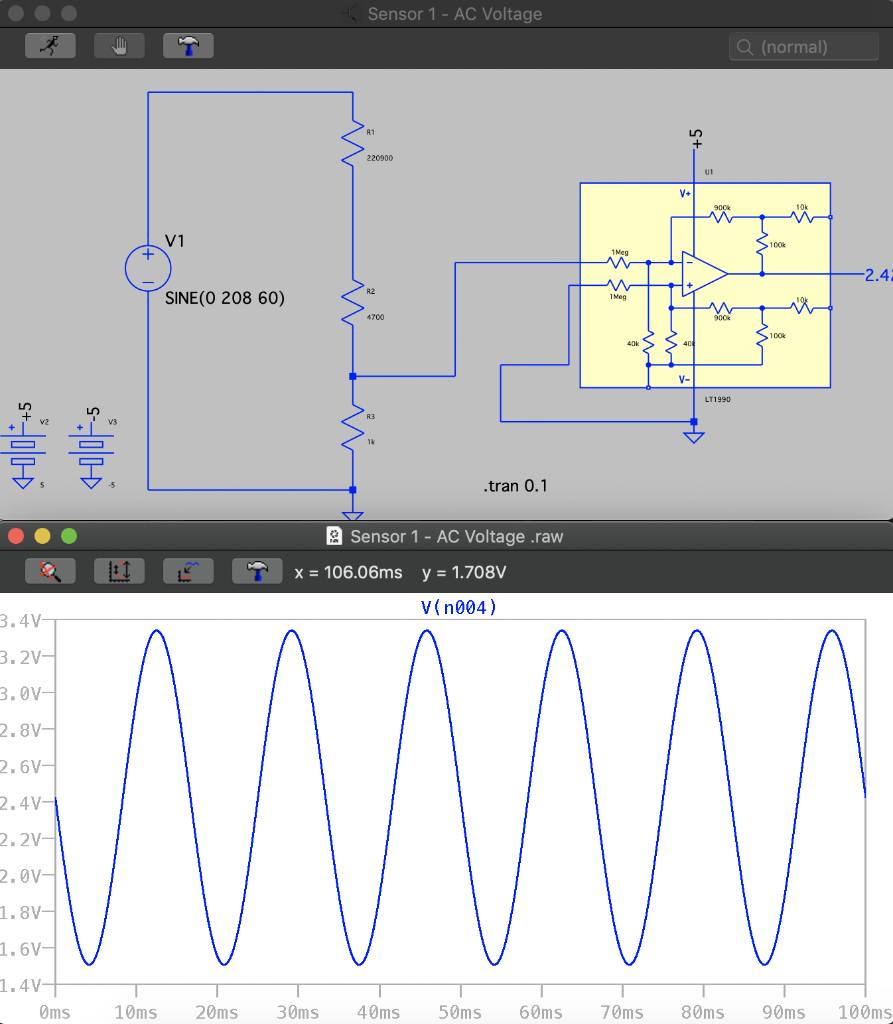
Task: Click the zoom-to-fit magnifier icon in the waveform toolbar
Action: 50,571
